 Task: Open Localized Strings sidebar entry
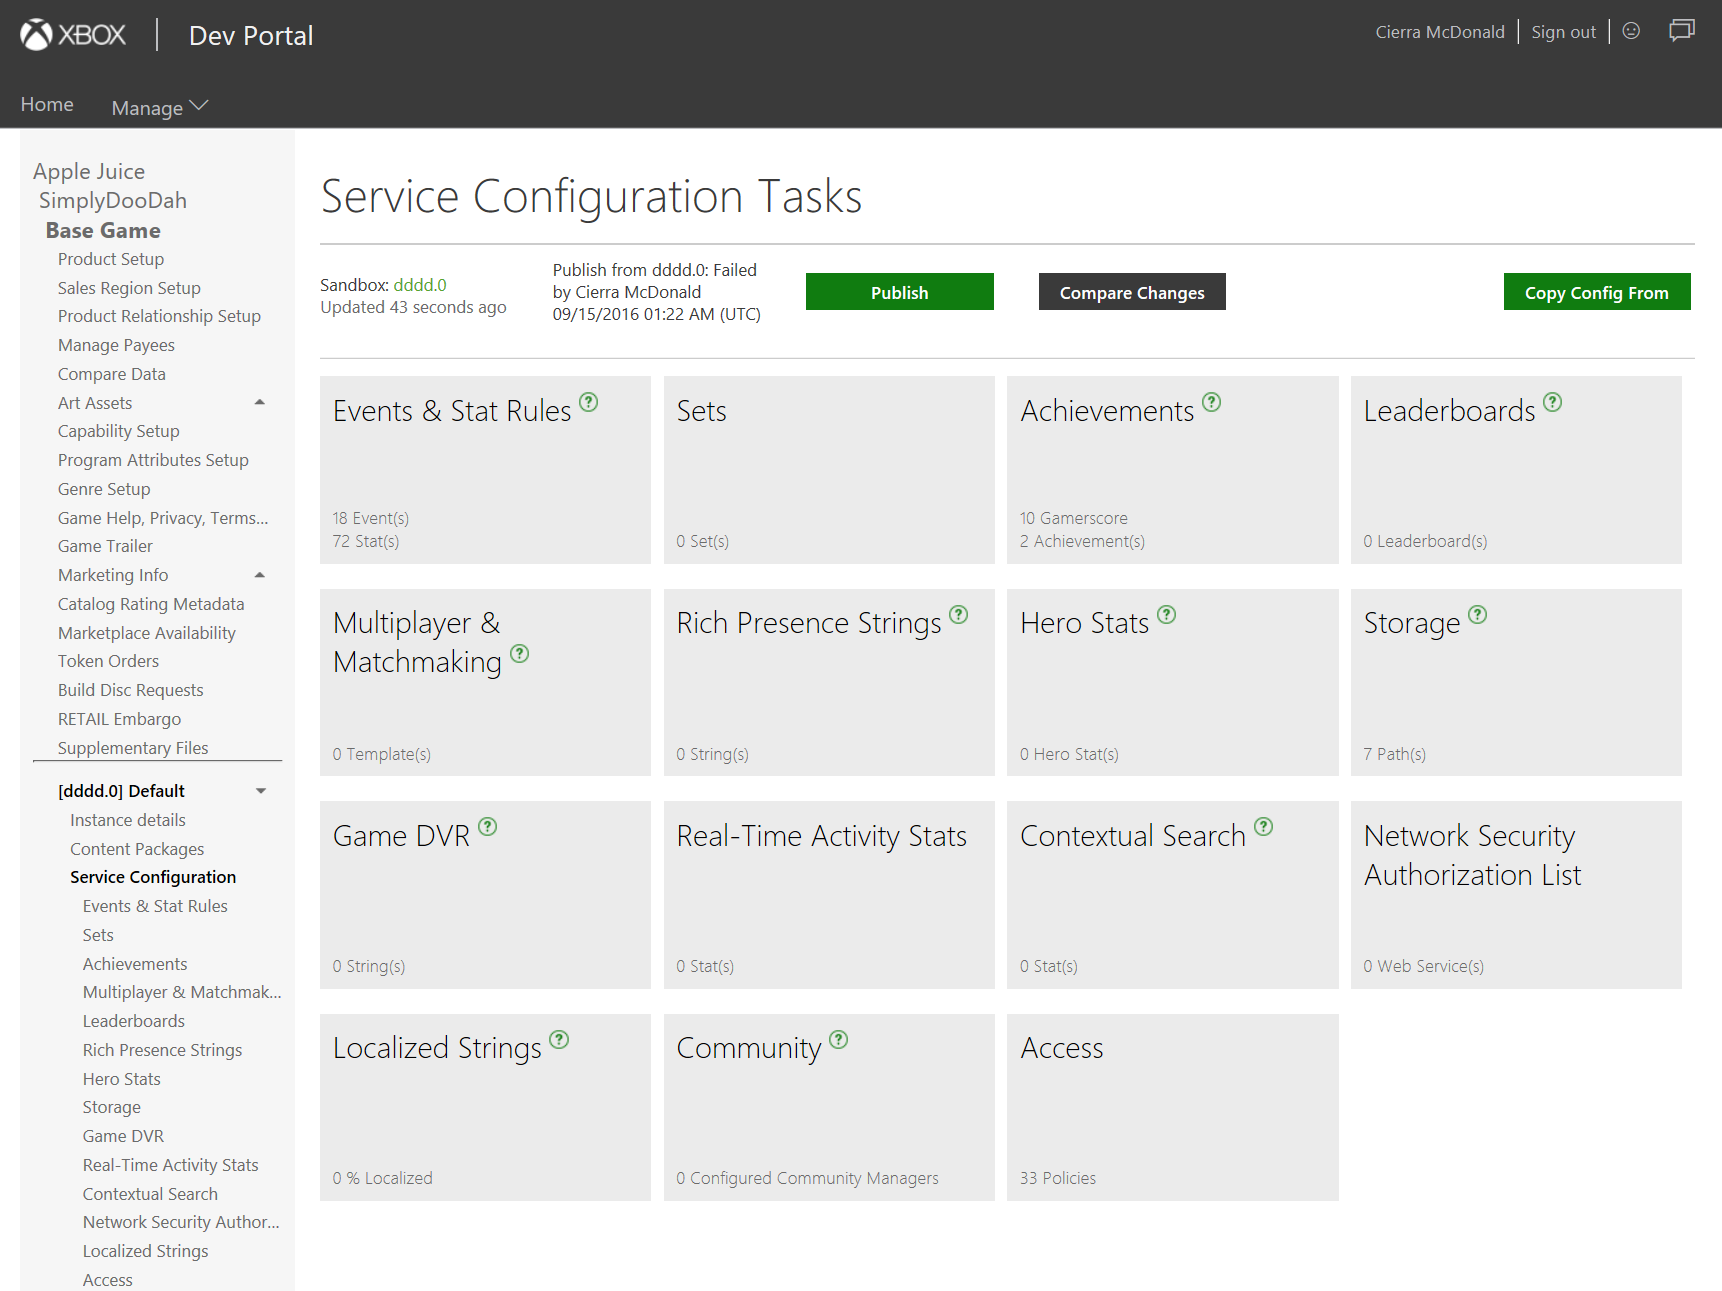146,1251
